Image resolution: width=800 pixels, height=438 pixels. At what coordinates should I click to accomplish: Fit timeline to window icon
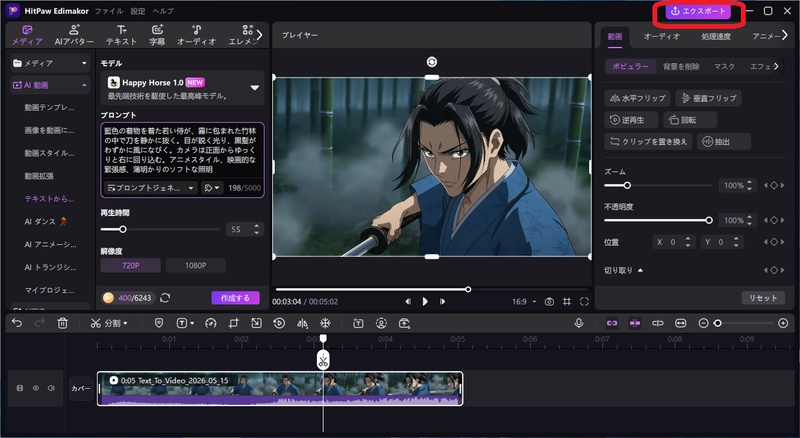click(681, 323)
